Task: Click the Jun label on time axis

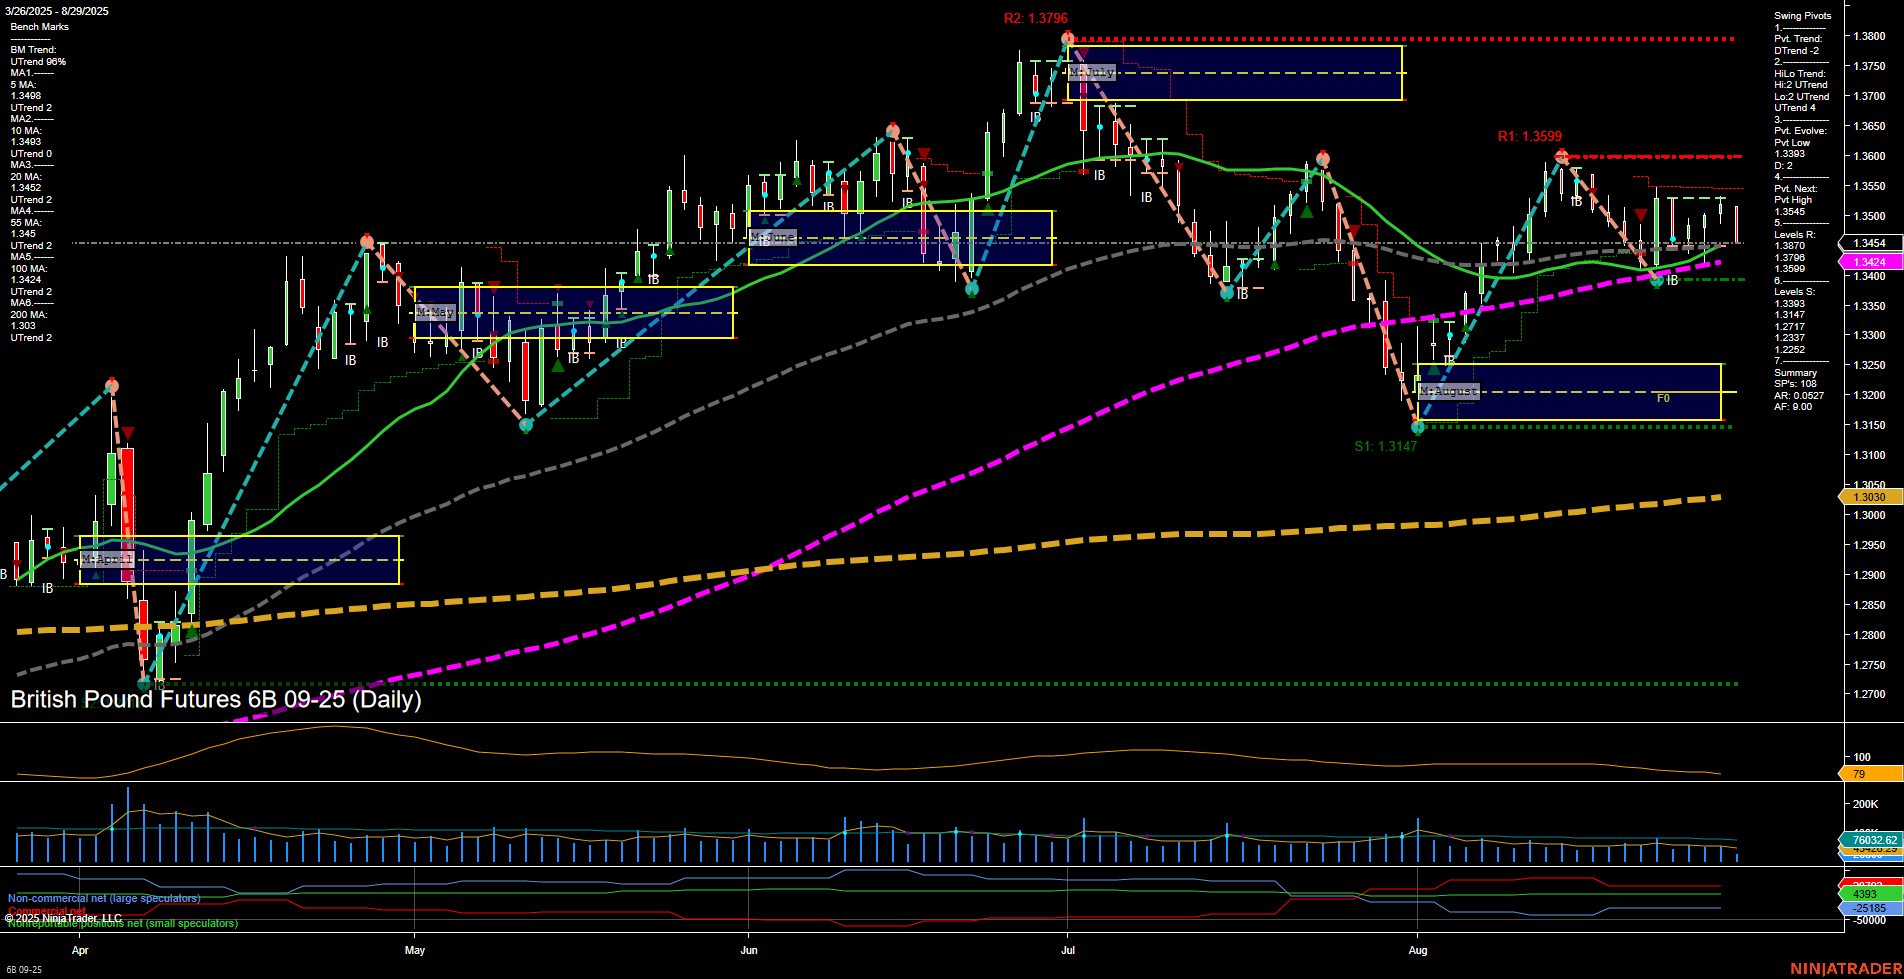Action: 749,950
